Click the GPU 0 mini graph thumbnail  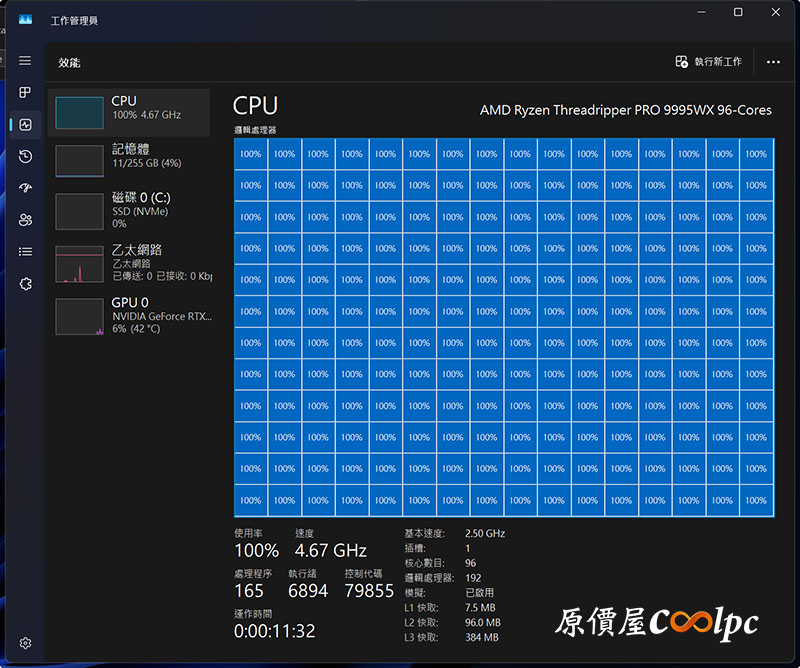coord(79,317)
